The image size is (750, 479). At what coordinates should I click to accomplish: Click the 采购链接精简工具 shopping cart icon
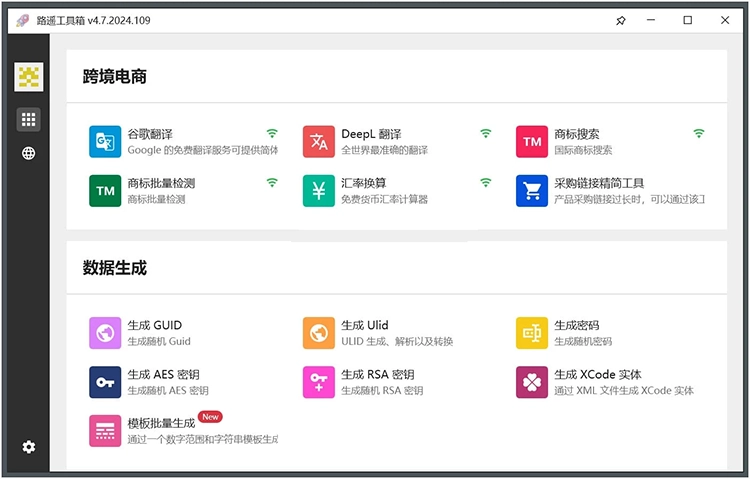[532, 191]
